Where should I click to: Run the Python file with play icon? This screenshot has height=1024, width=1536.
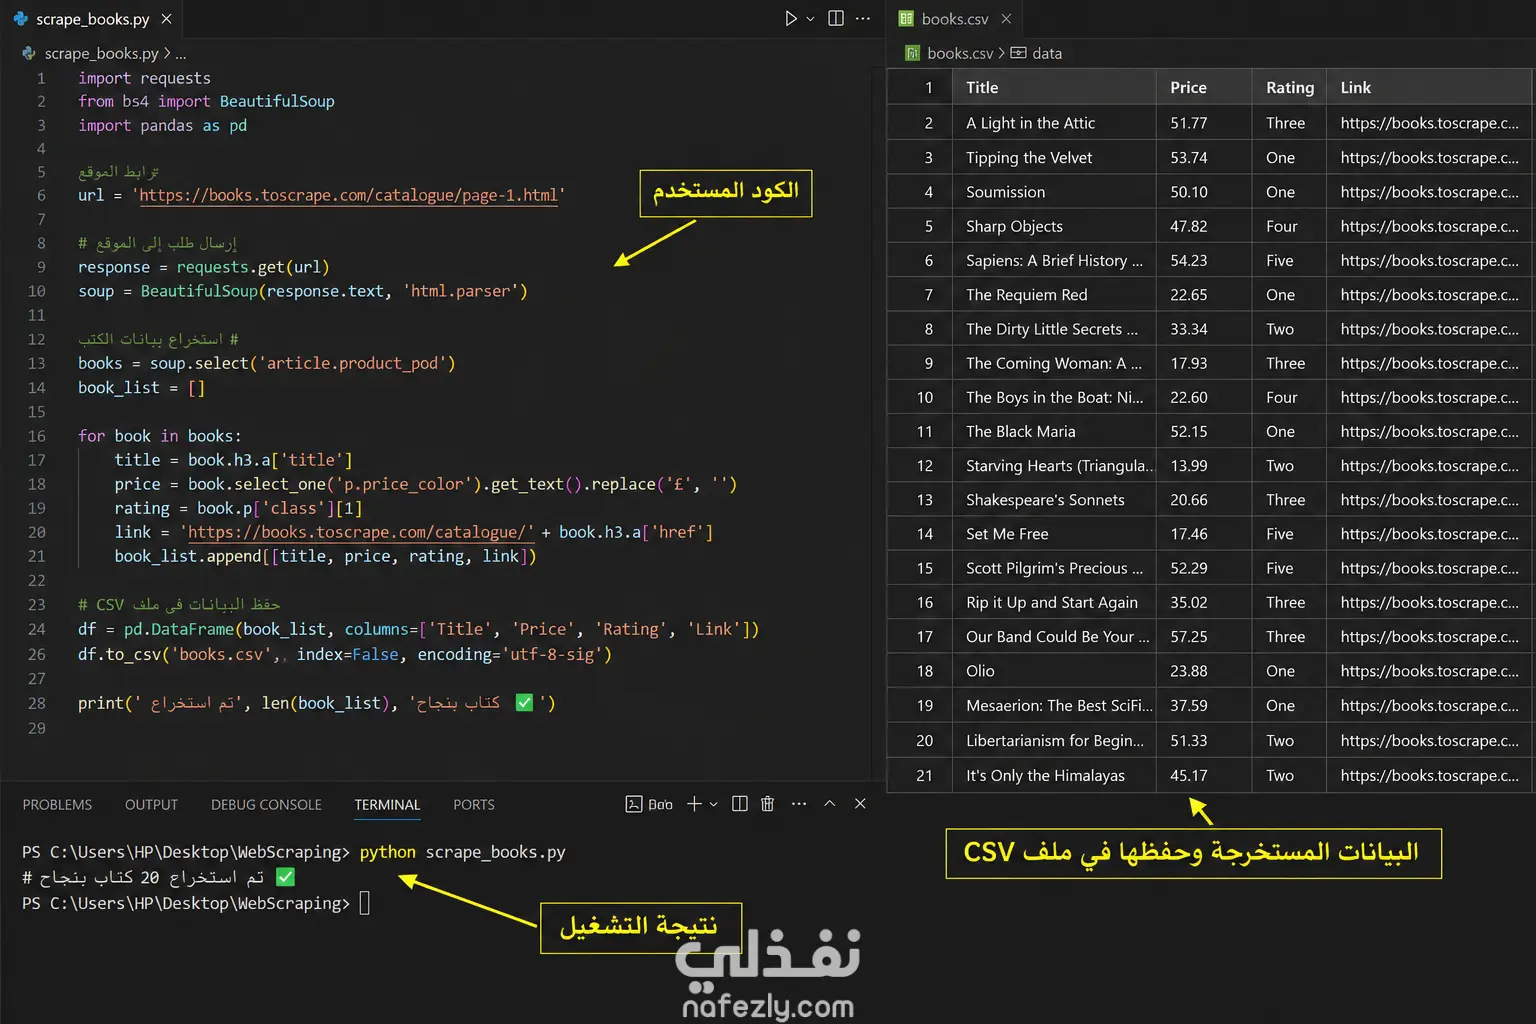click(790, 19)
